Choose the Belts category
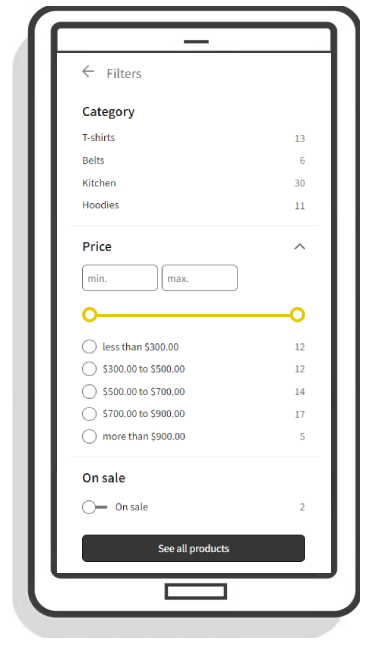Viewport: 368px width, 645px height. [x=193, y=160]
